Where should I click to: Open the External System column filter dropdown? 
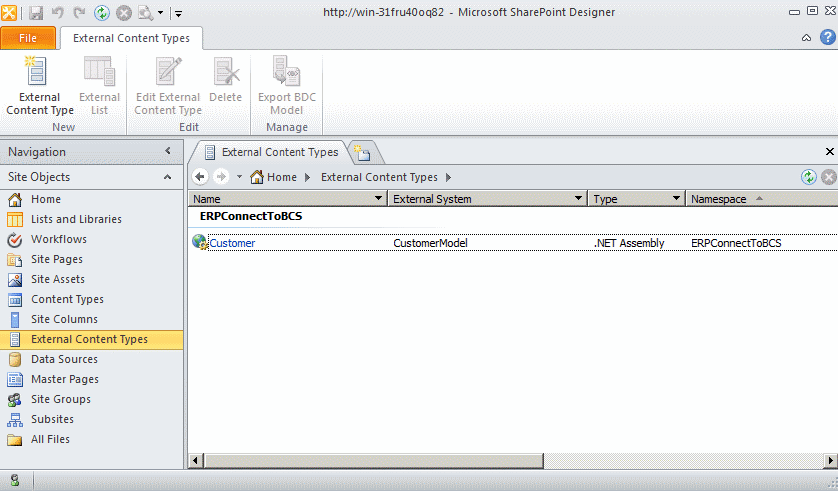[578, 198]
